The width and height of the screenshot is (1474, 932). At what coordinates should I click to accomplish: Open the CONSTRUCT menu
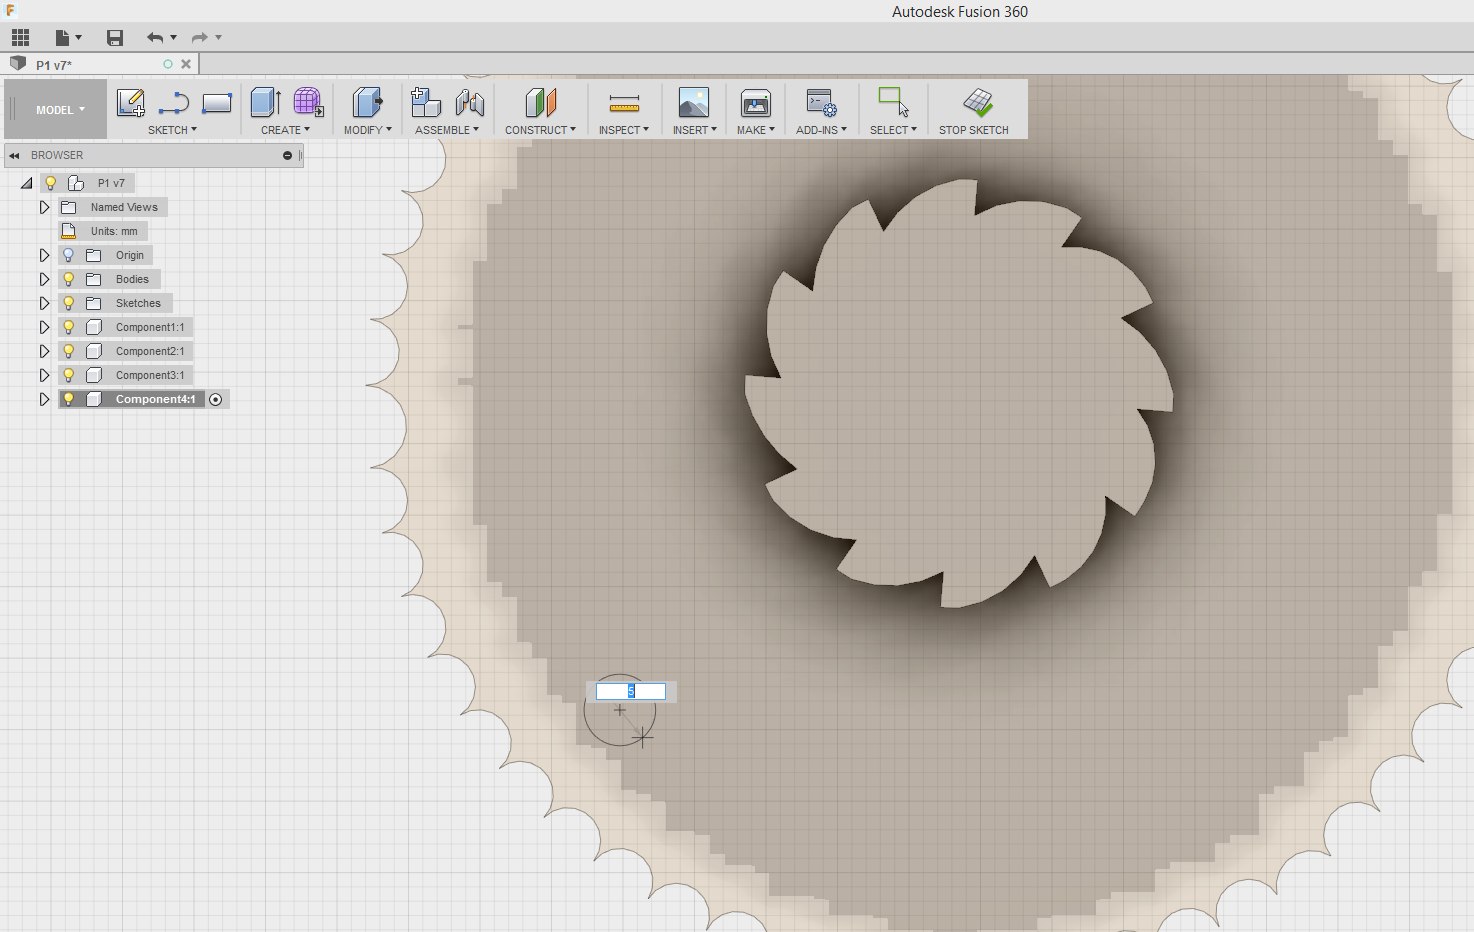(x=540, y=130)
